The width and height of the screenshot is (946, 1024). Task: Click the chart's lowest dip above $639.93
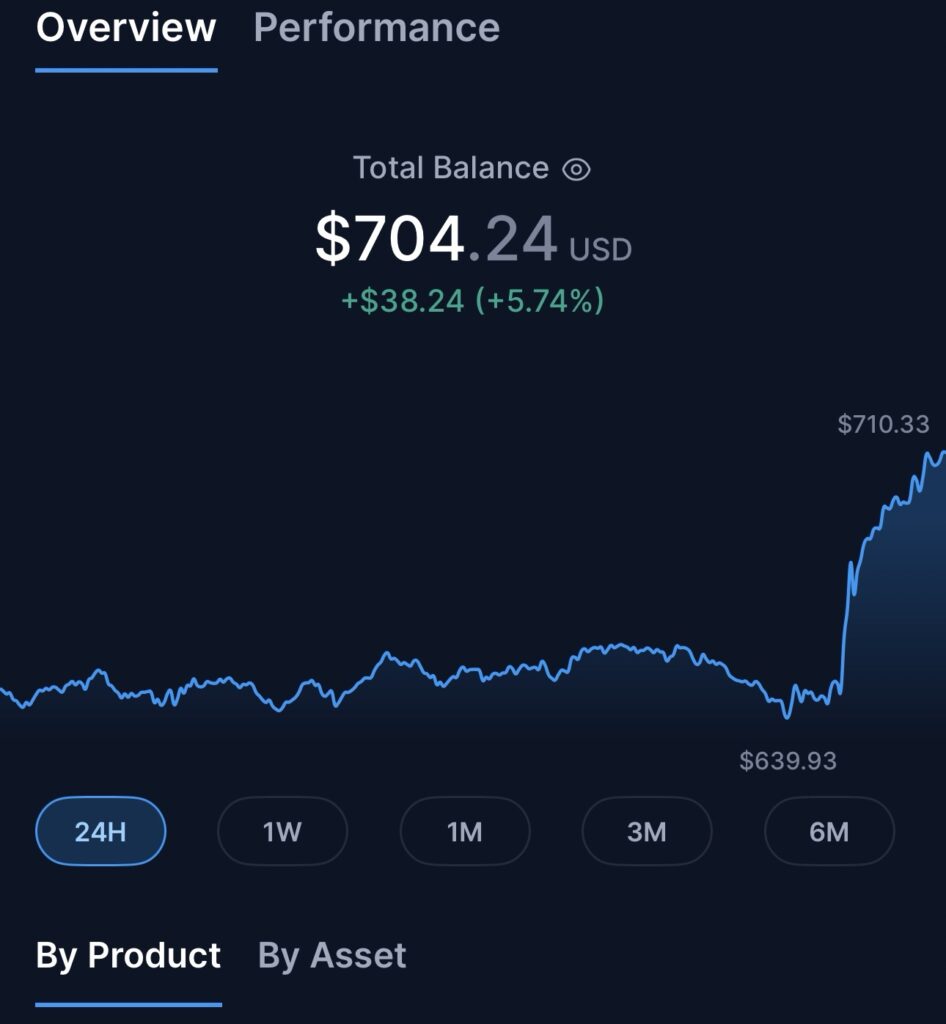tap(787, 716)
